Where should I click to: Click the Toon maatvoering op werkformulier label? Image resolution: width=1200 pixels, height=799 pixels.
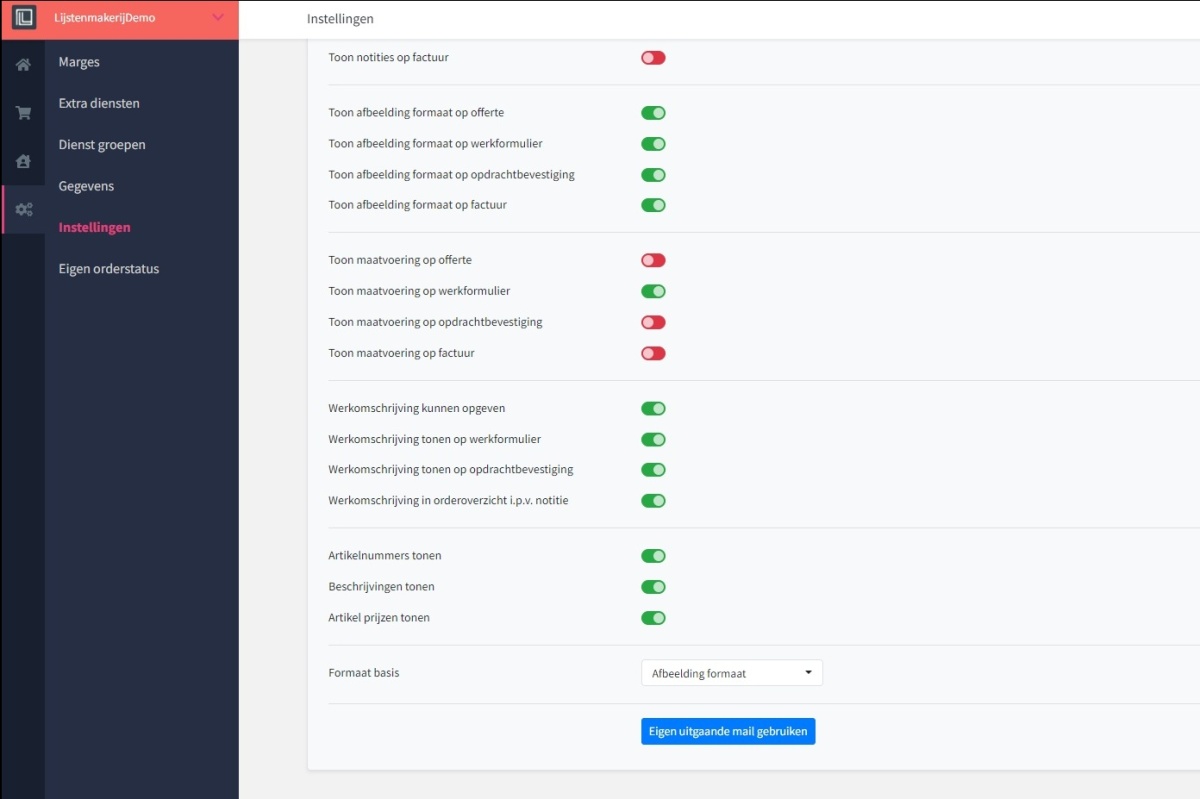click(x=419, y=291)
